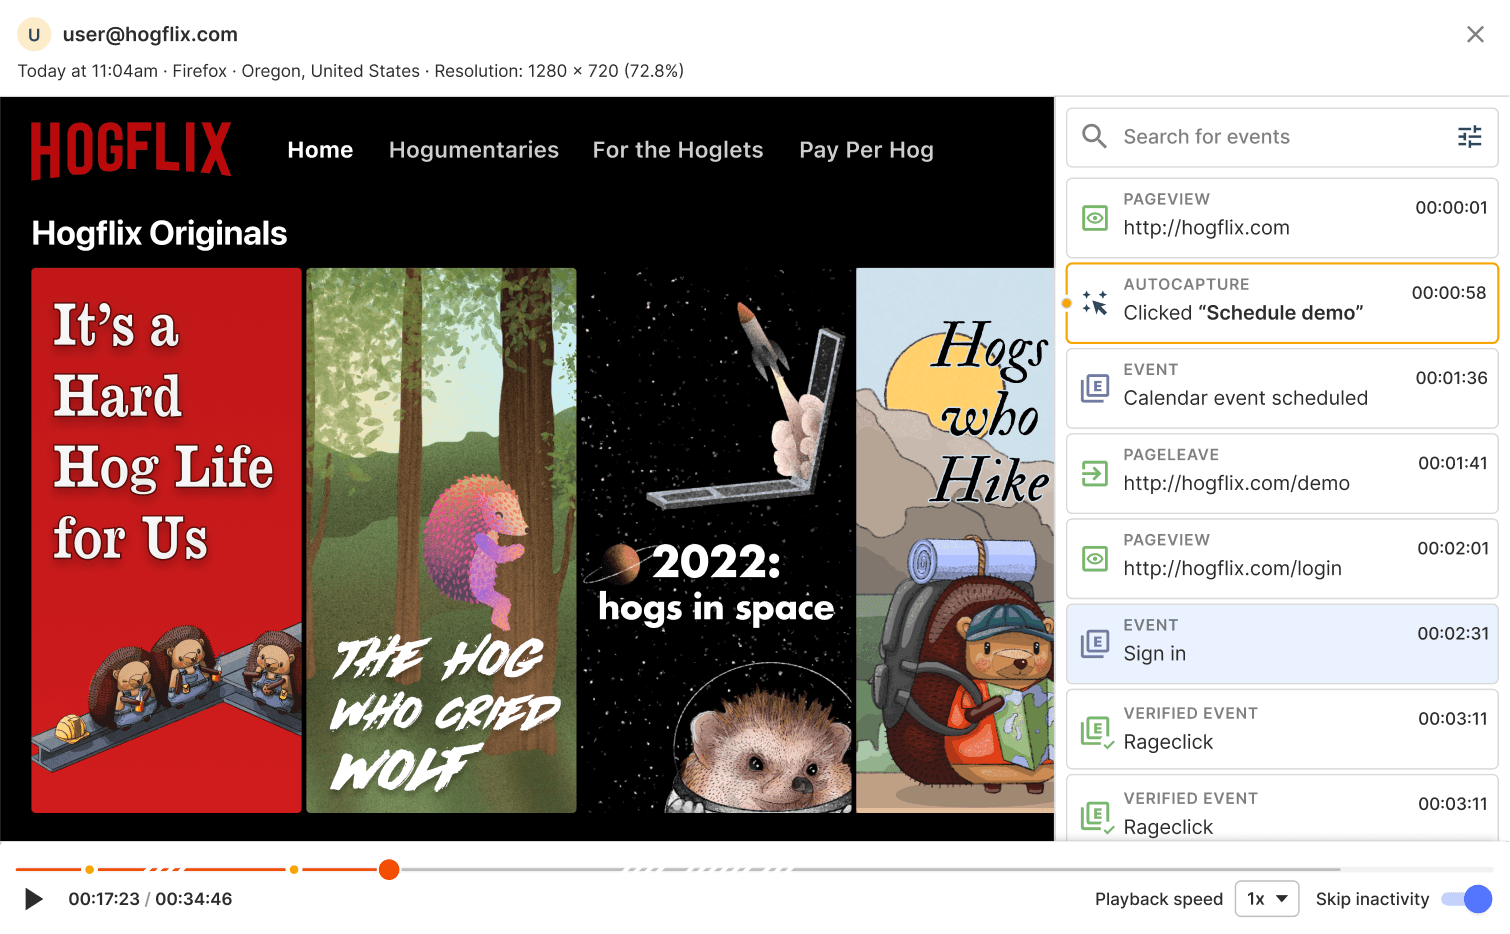Click the Calendar event scheduled event icon
1510x934 pixels.
pos(1095,388)
